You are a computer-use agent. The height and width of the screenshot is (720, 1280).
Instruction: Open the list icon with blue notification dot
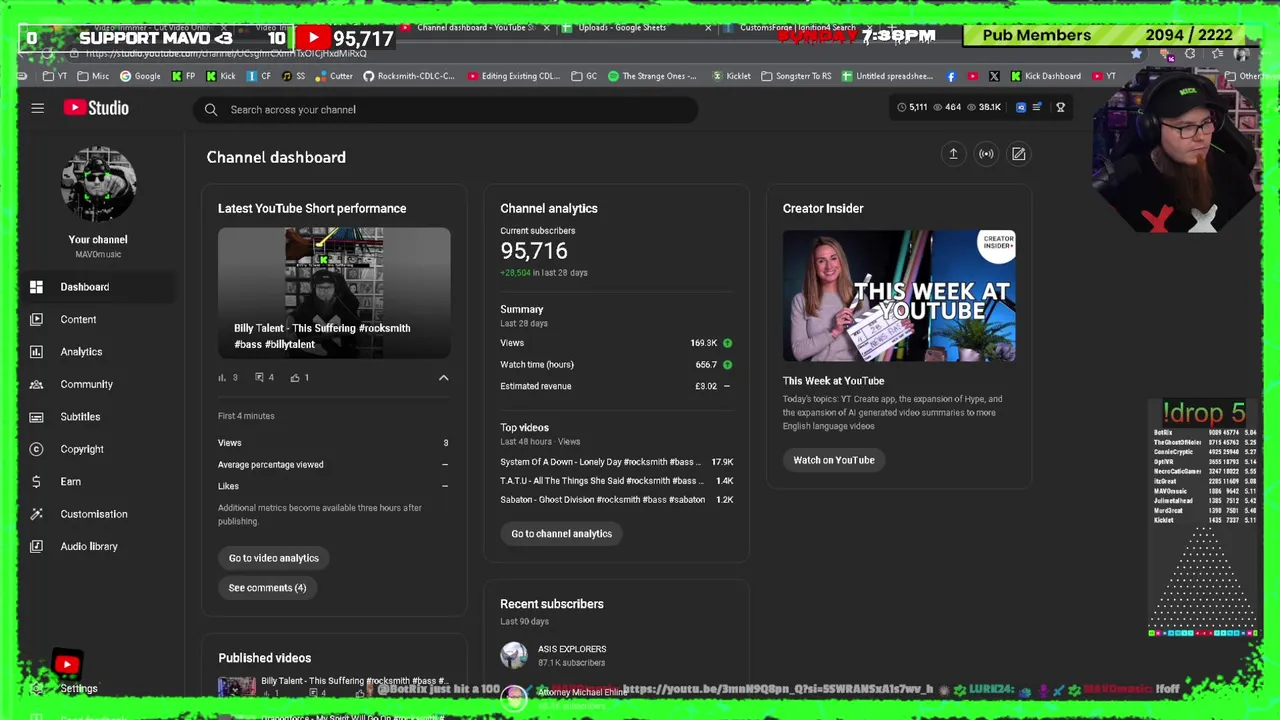click(x=1037, y=107)
